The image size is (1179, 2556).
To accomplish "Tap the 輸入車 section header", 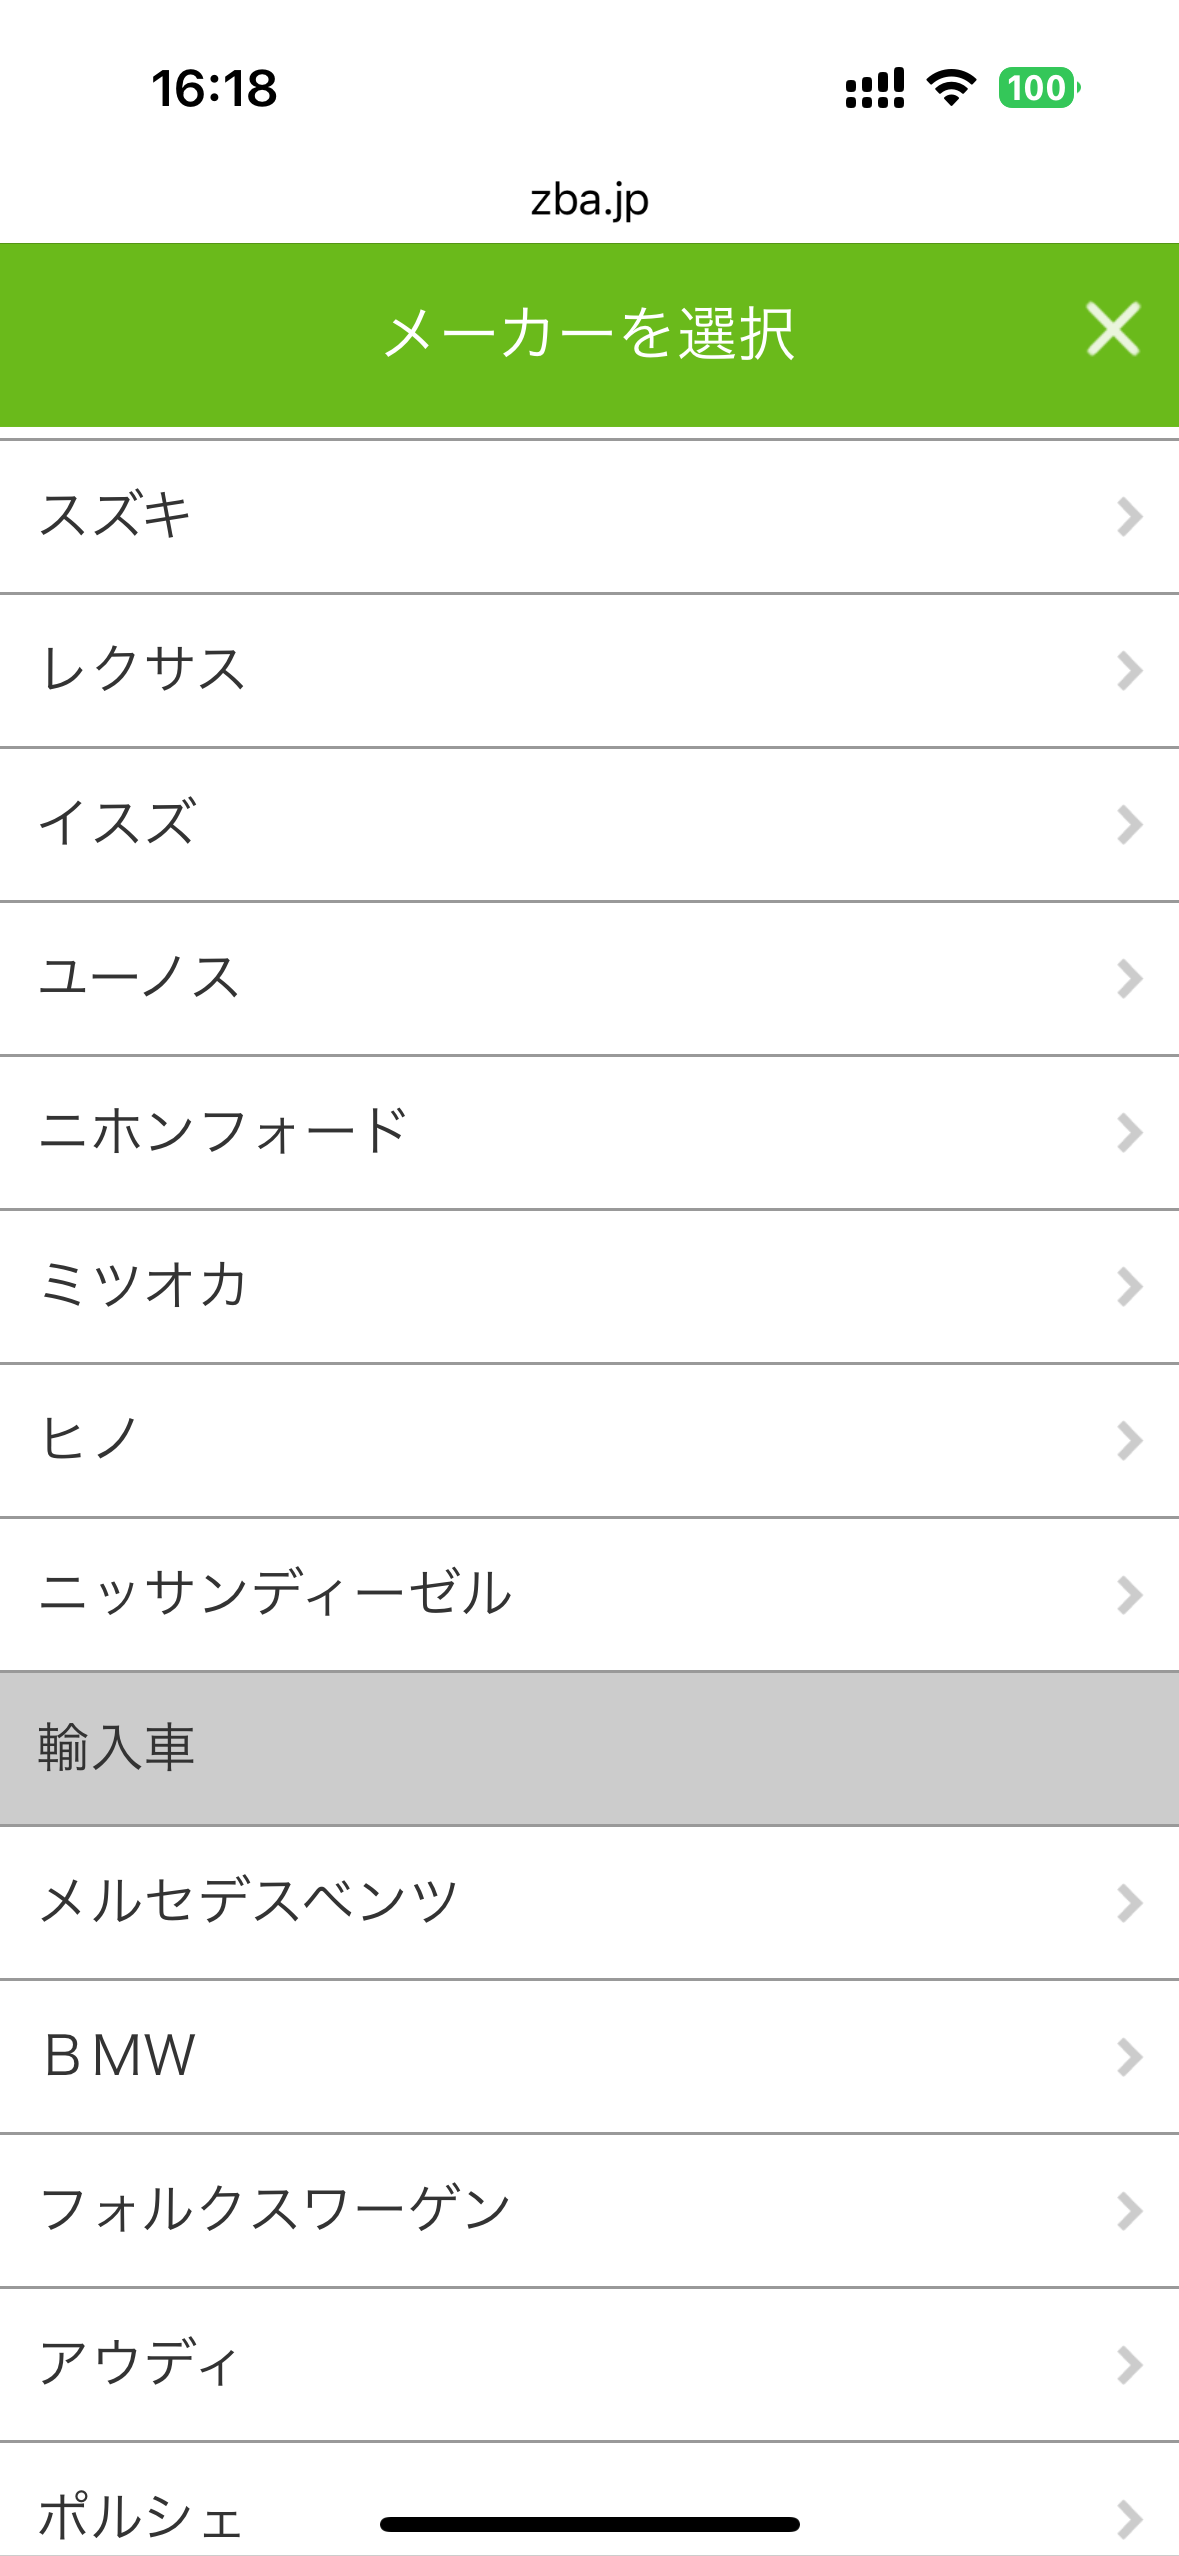I will click(589, 1748).
